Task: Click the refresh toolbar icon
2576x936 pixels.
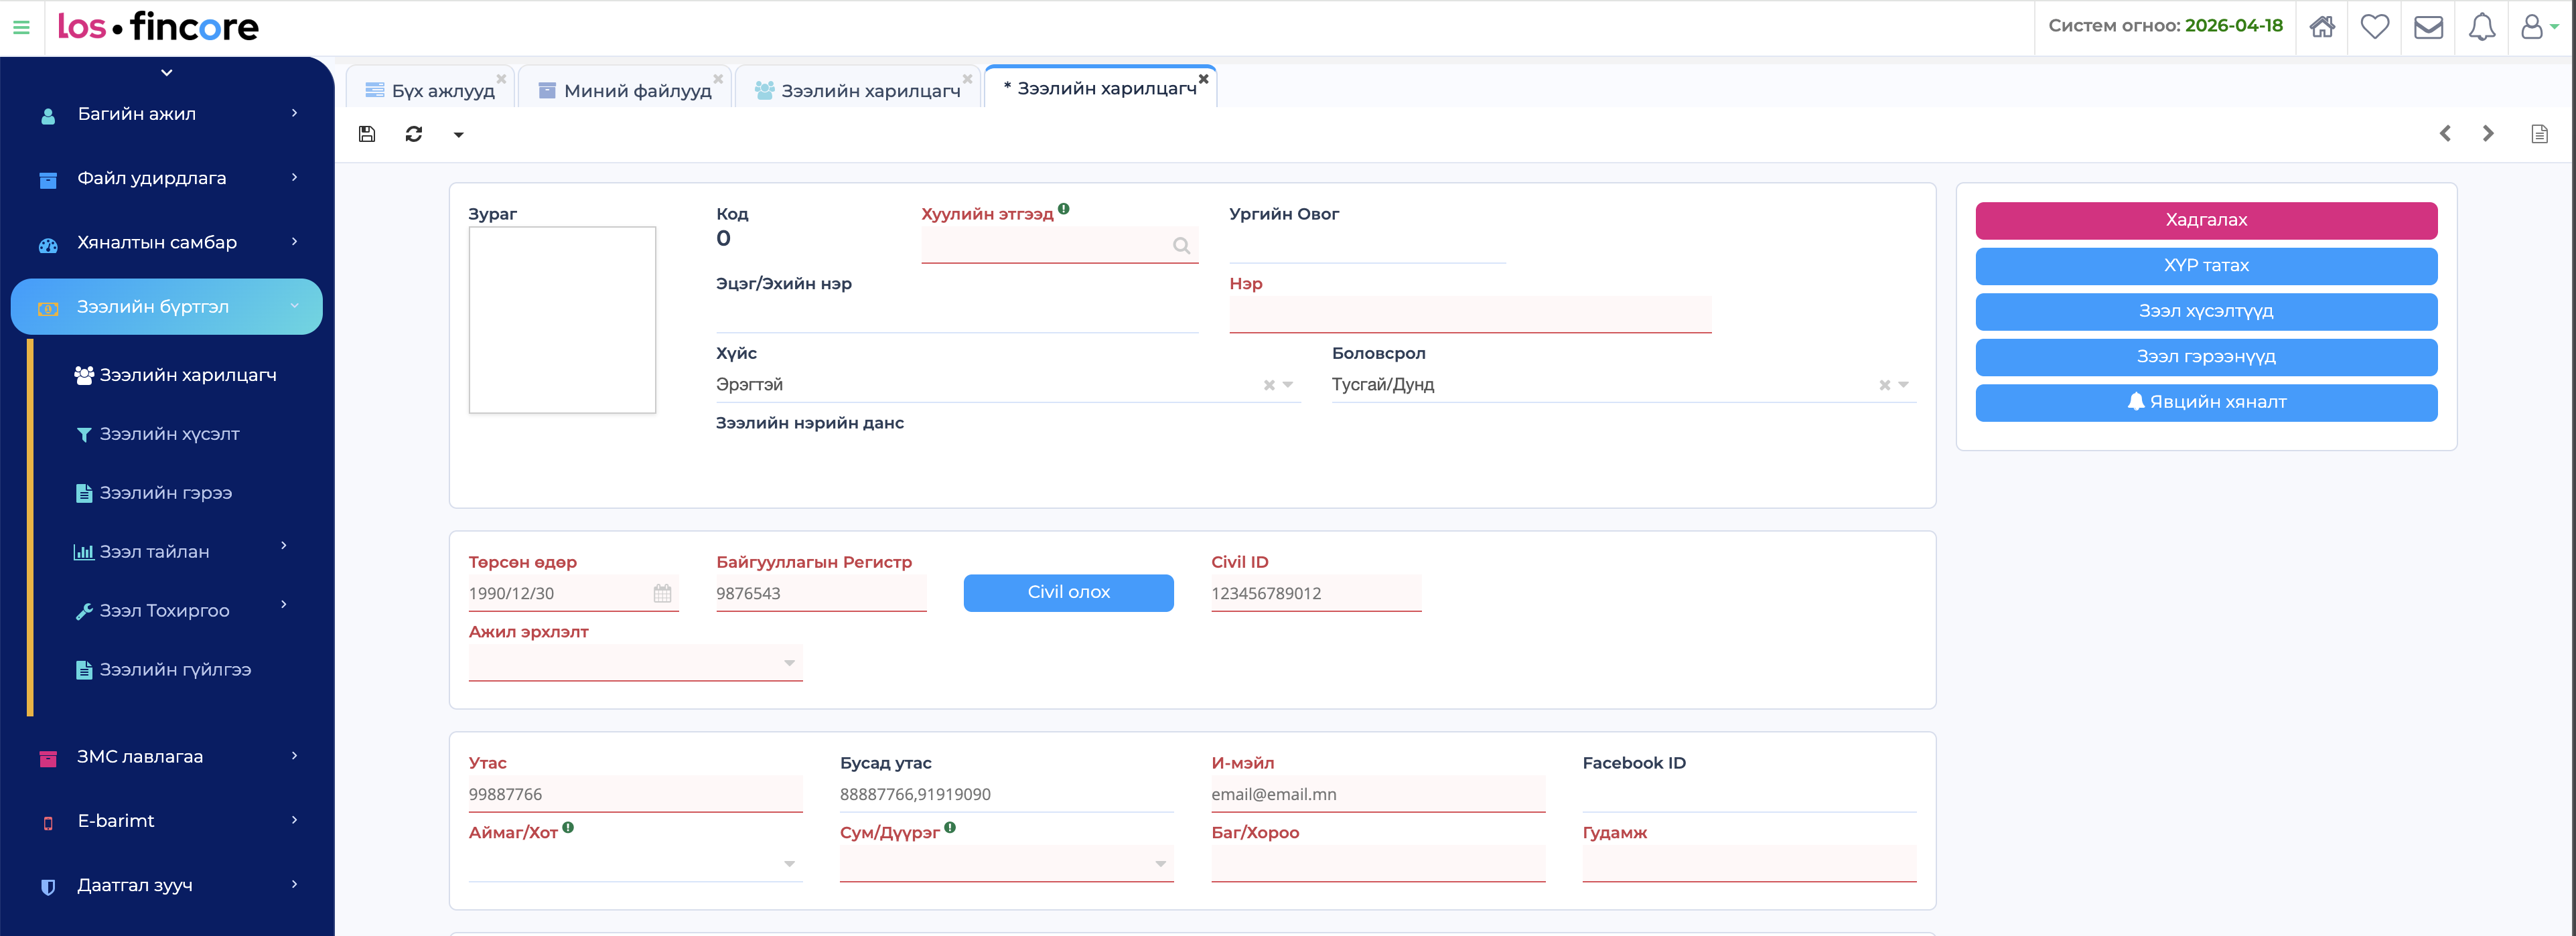Action: coord(414,134)
